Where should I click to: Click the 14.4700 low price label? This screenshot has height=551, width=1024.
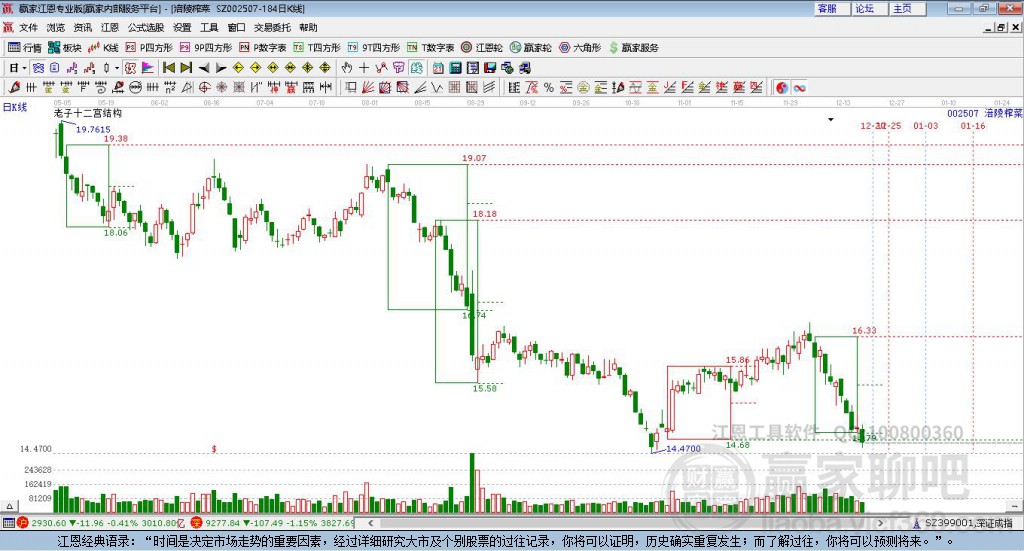(683, 449)
